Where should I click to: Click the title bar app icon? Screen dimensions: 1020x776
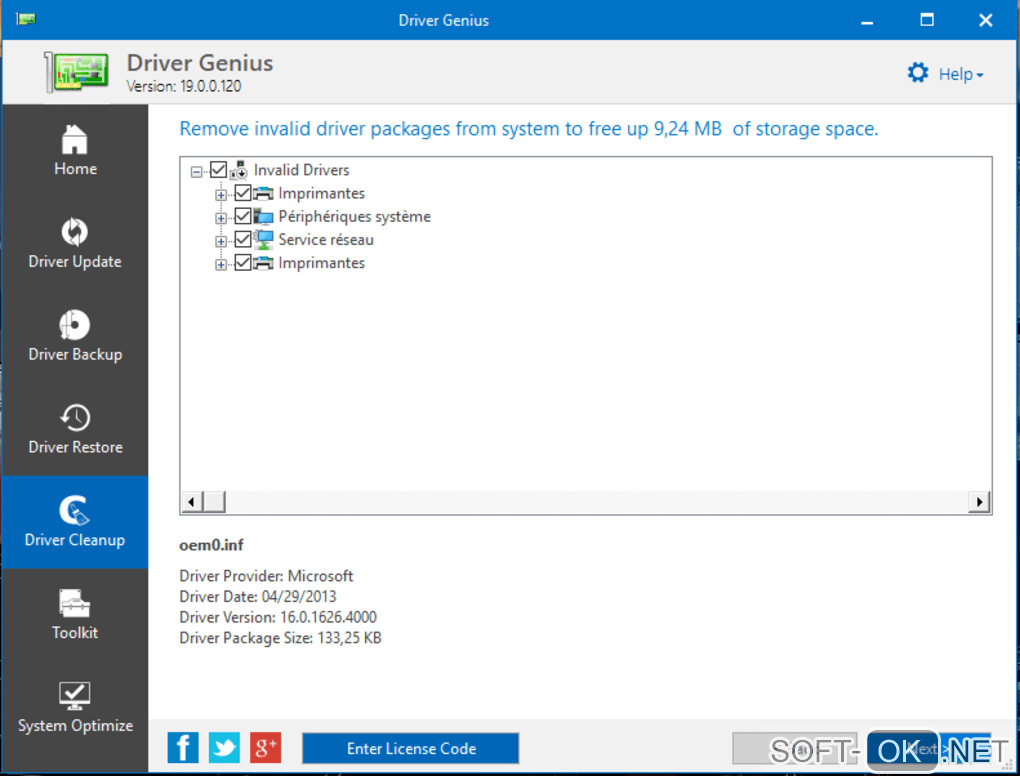[x=26, y=20]
